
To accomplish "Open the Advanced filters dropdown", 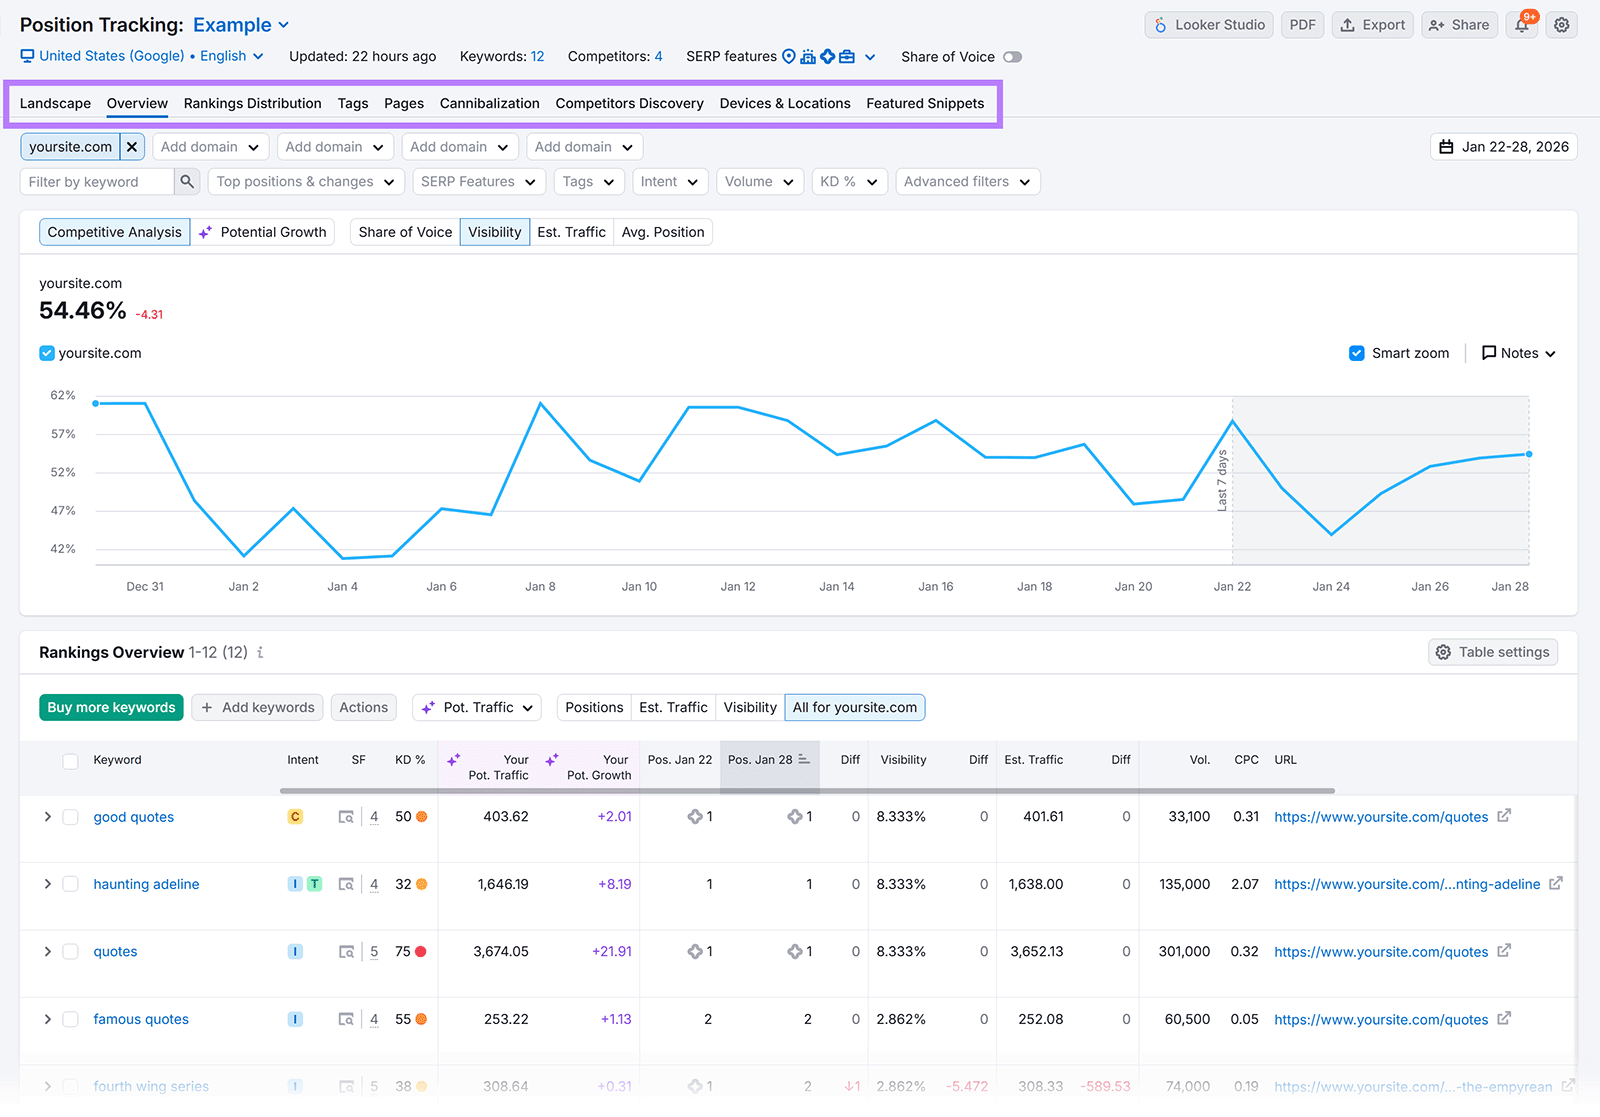I will pyautogui.click(x=966, y=181).
